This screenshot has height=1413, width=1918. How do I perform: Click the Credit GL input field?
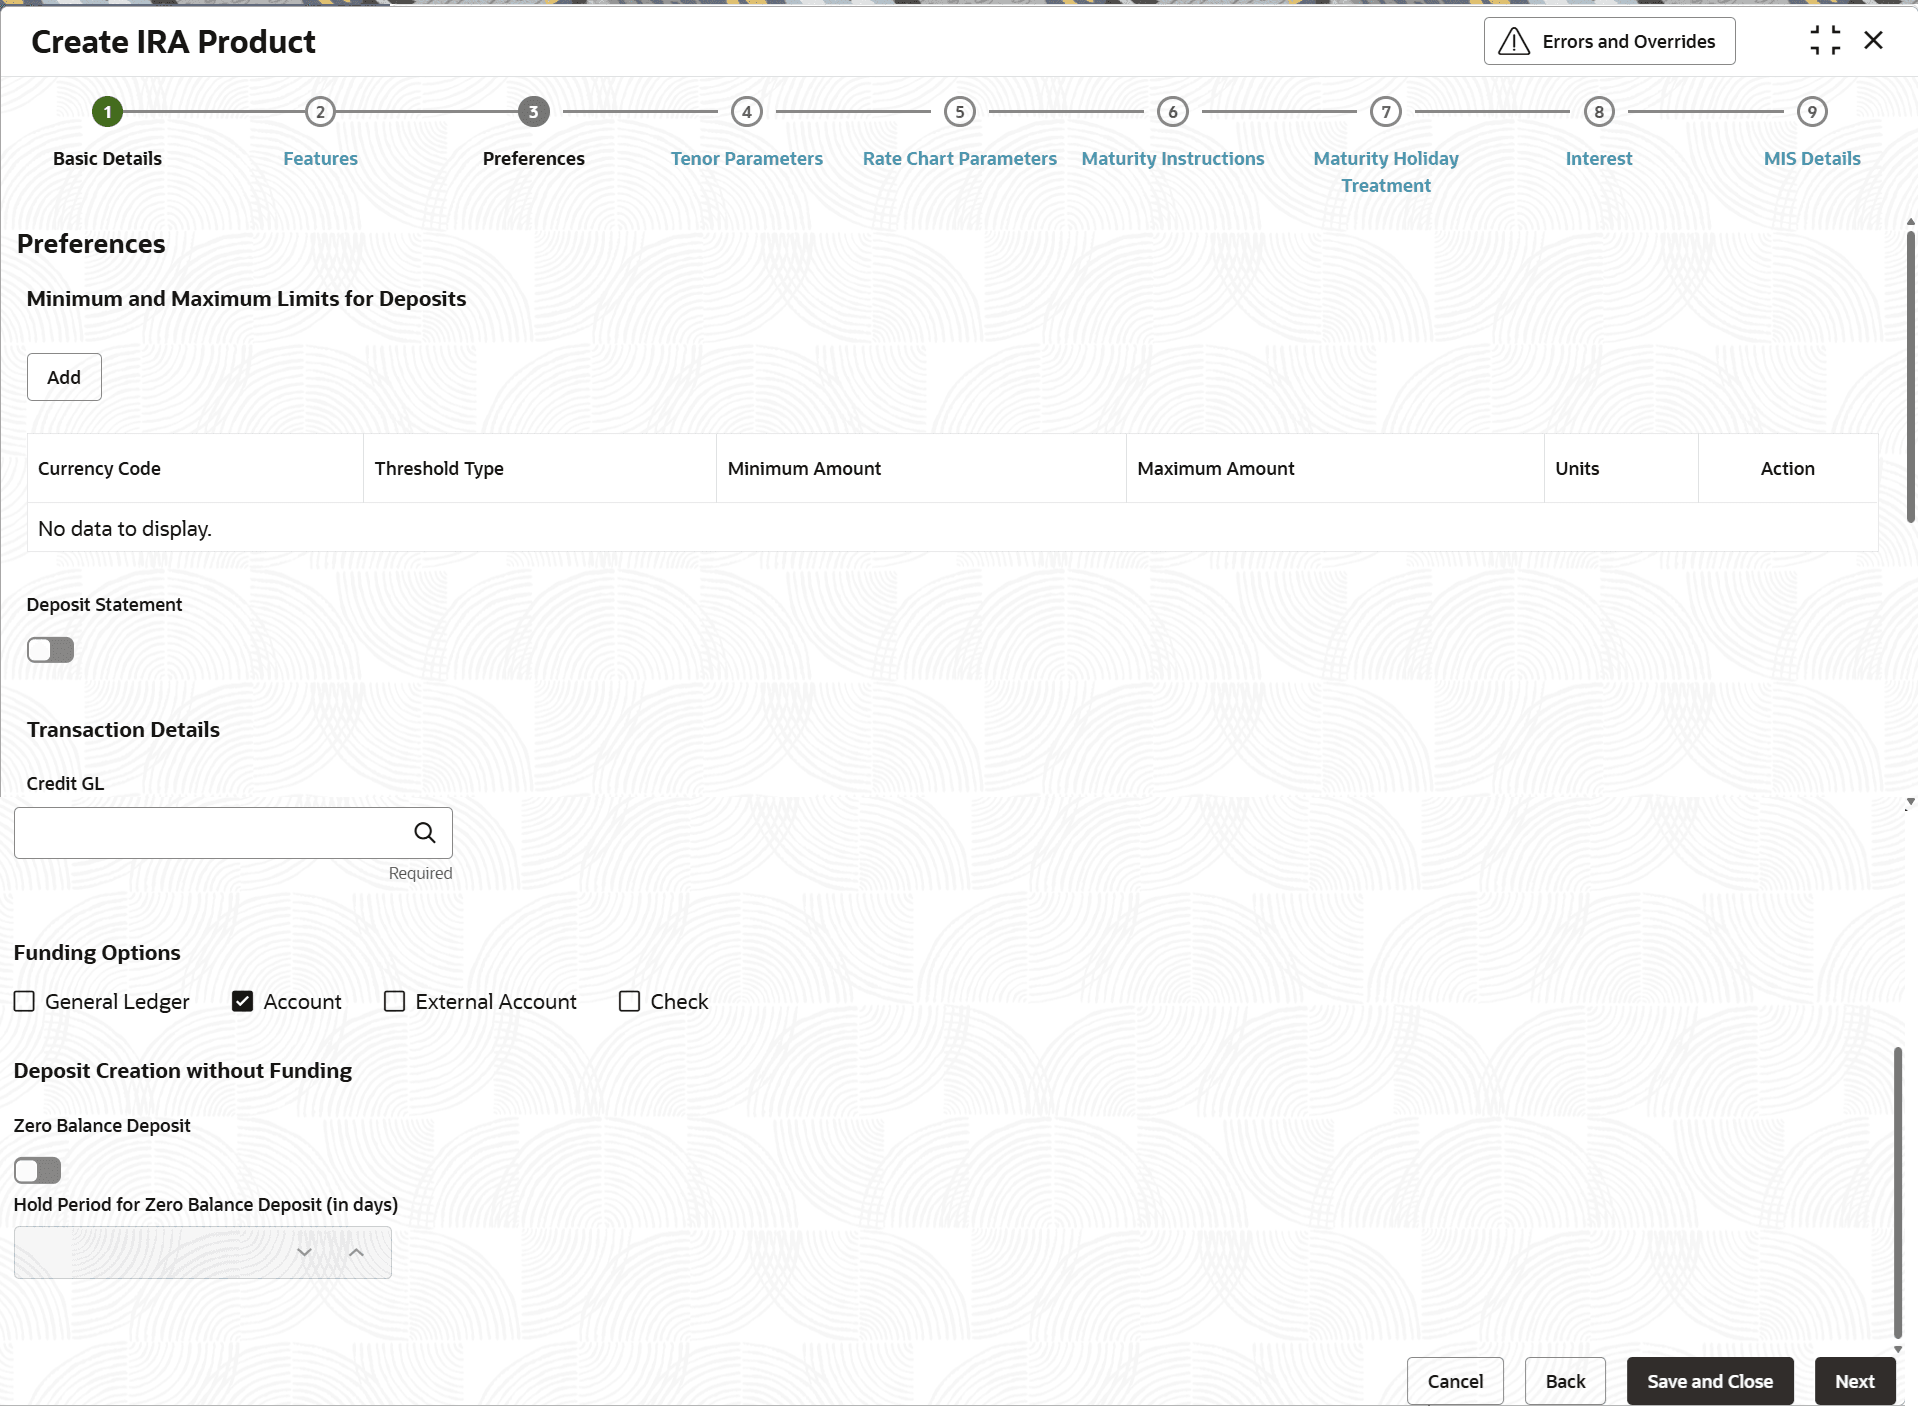click(x=233, y=833)
